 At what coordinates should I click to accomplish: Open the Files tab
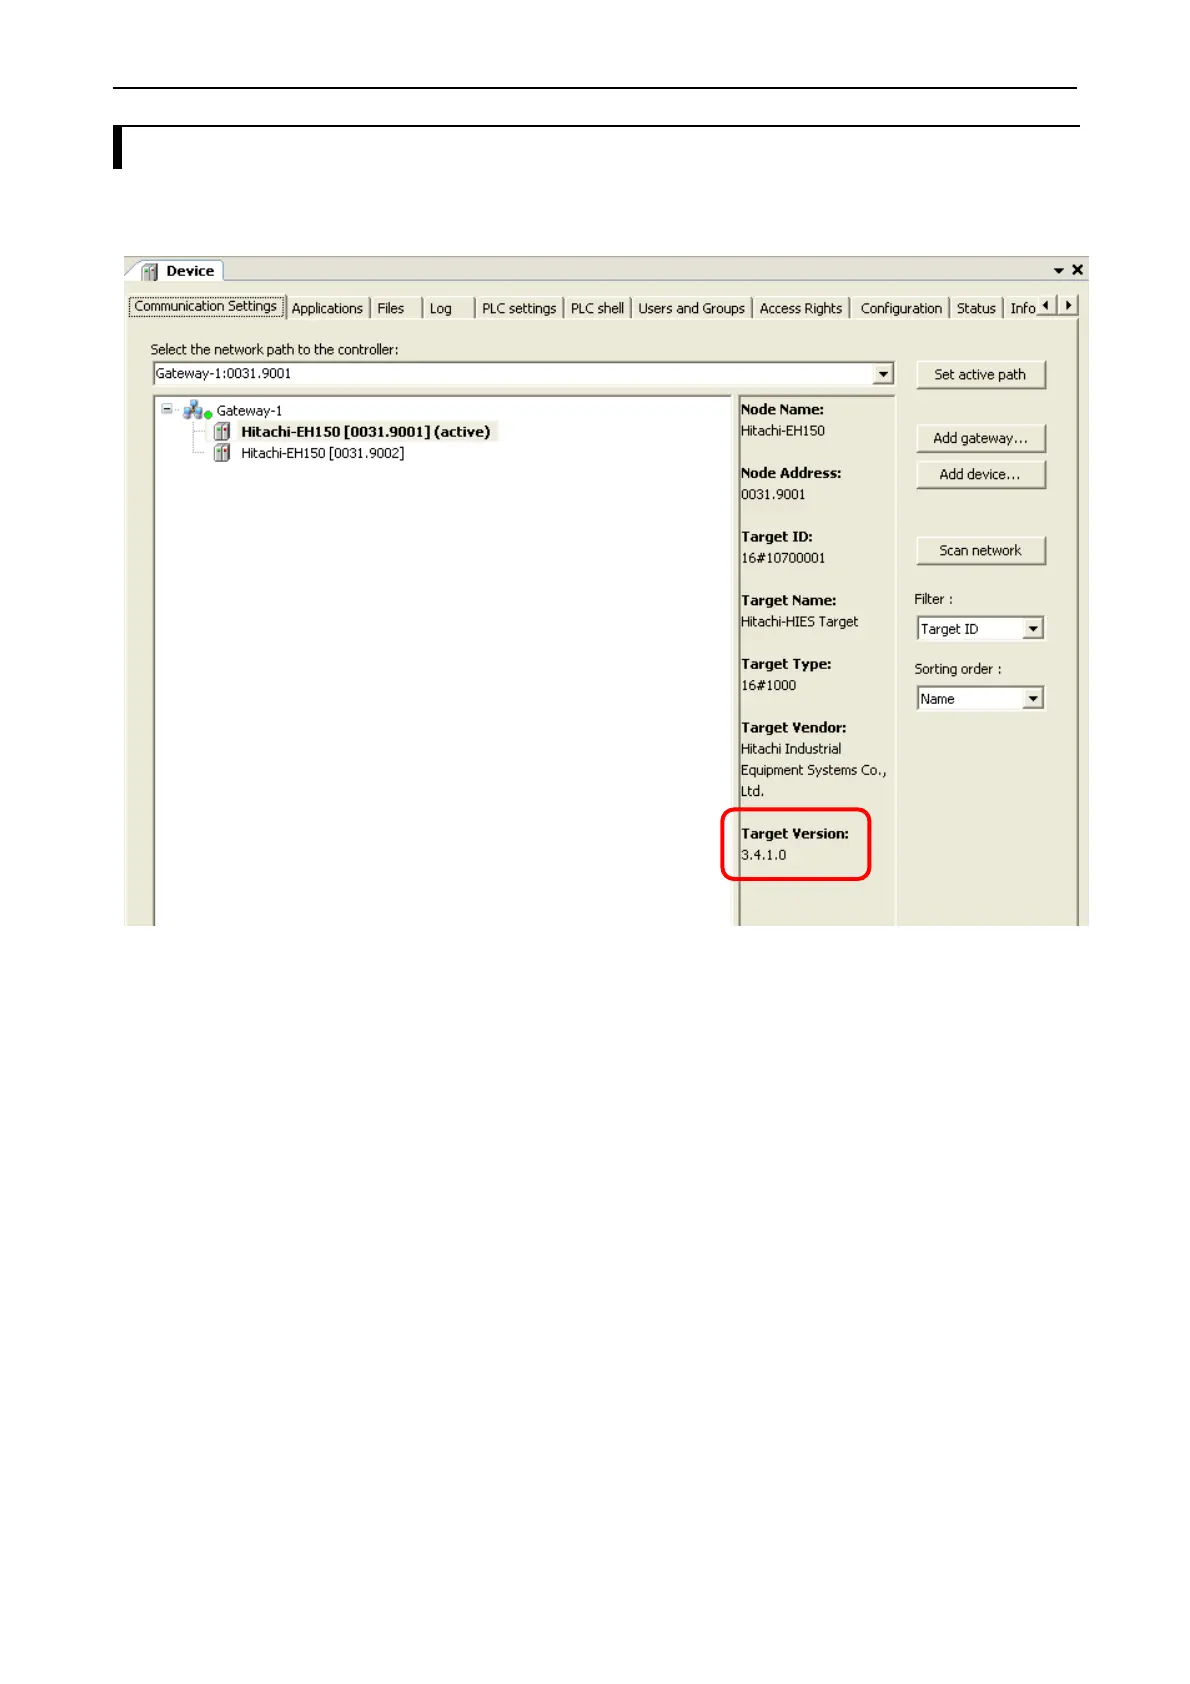pyautogui.click(x=391, y=308)
